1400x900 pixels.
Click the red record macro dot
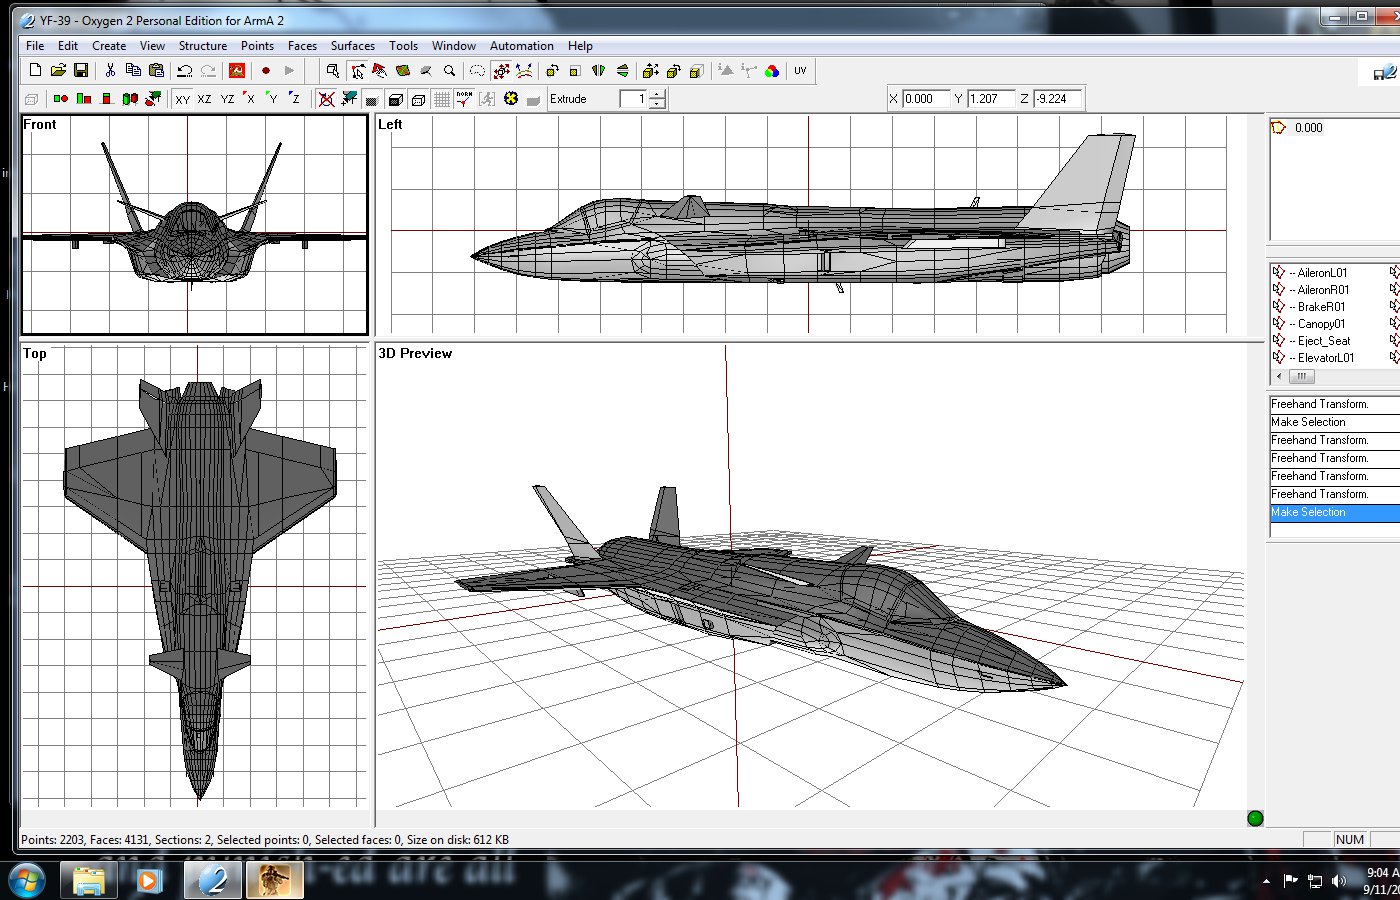tap(266, 71)
